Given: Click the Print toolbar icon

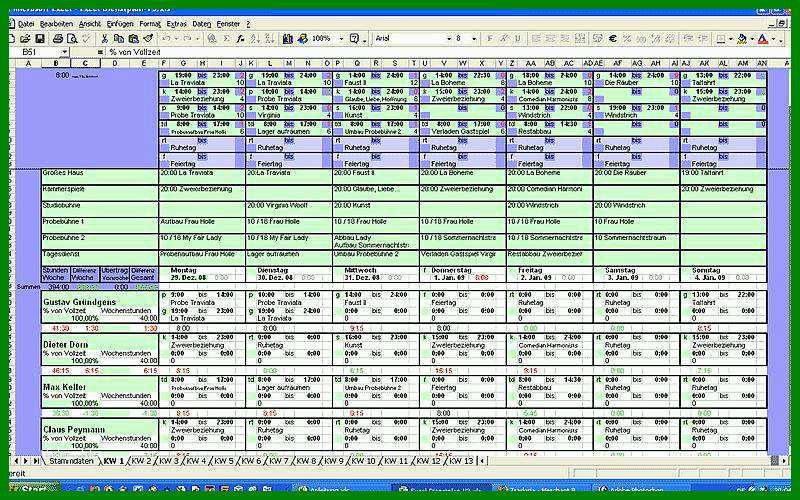Looking at the screenshot, I should point(58,39).
